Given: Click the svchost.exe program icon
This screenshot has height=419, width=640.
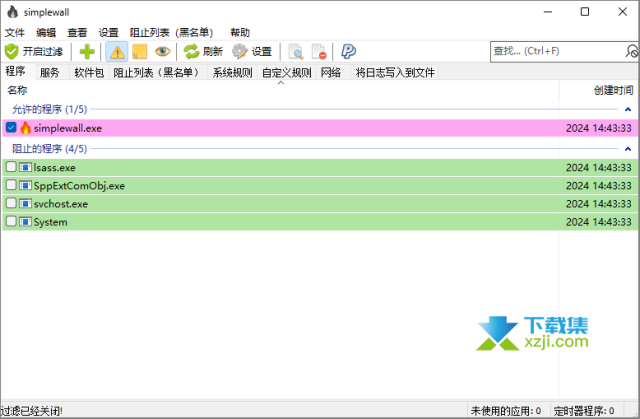Looking at the screenshot, I should click(25, 204).
